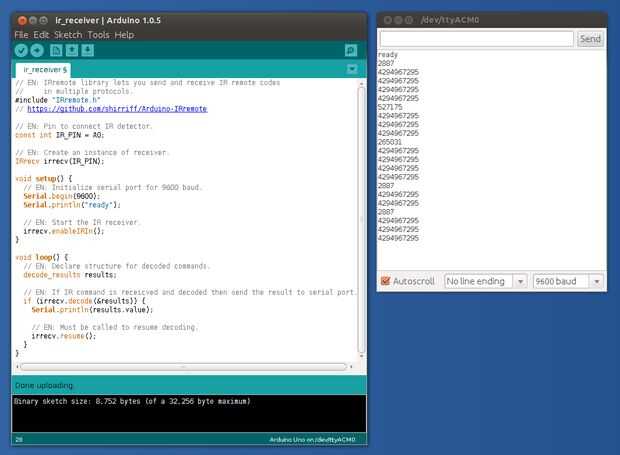Click 'Arduino Uno on /dev/ttyACM0' status text
620x455 pixels.
[312, 440]
